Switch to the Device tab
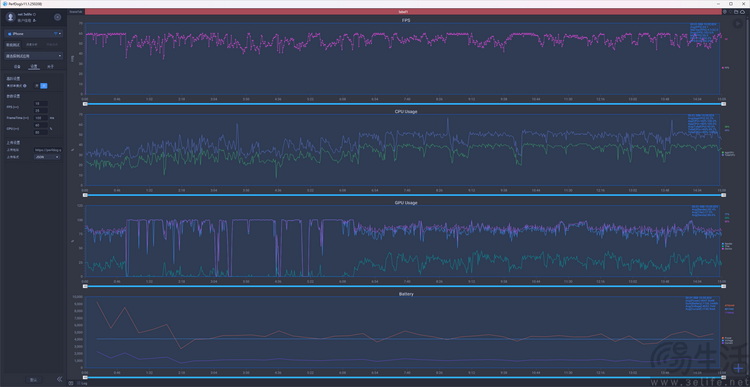Image resolution: width=750 pixels, height=387 pixels. point(17,66)
